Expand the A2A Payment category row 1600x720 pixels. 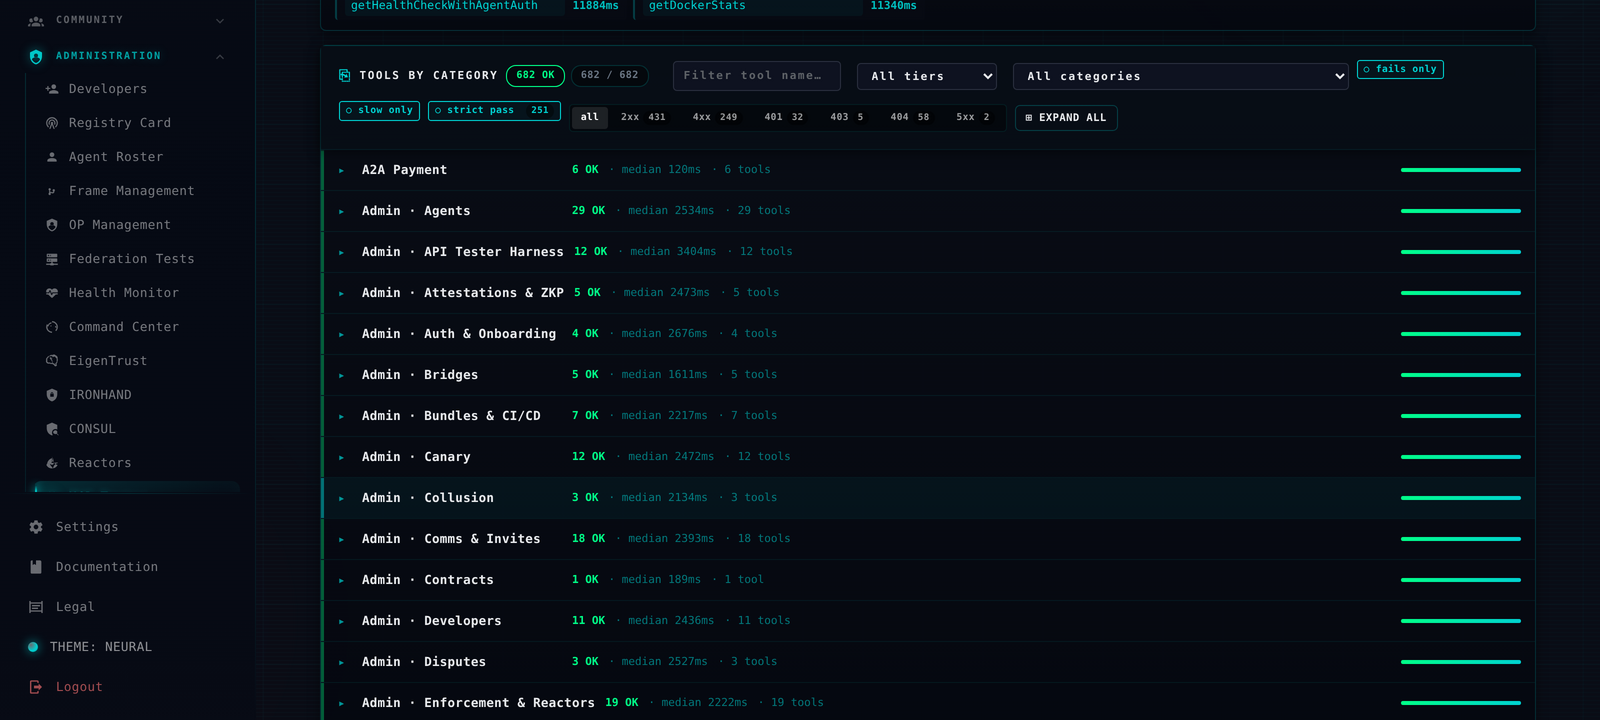(928, 170)
